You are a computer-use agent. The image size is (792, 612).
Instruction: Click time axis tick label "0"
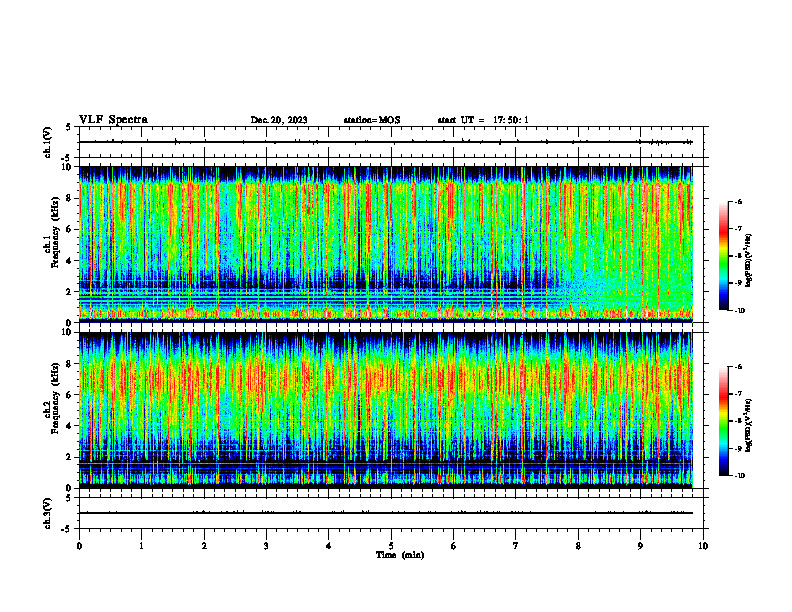pyautogui.click(x=79, y=546)
